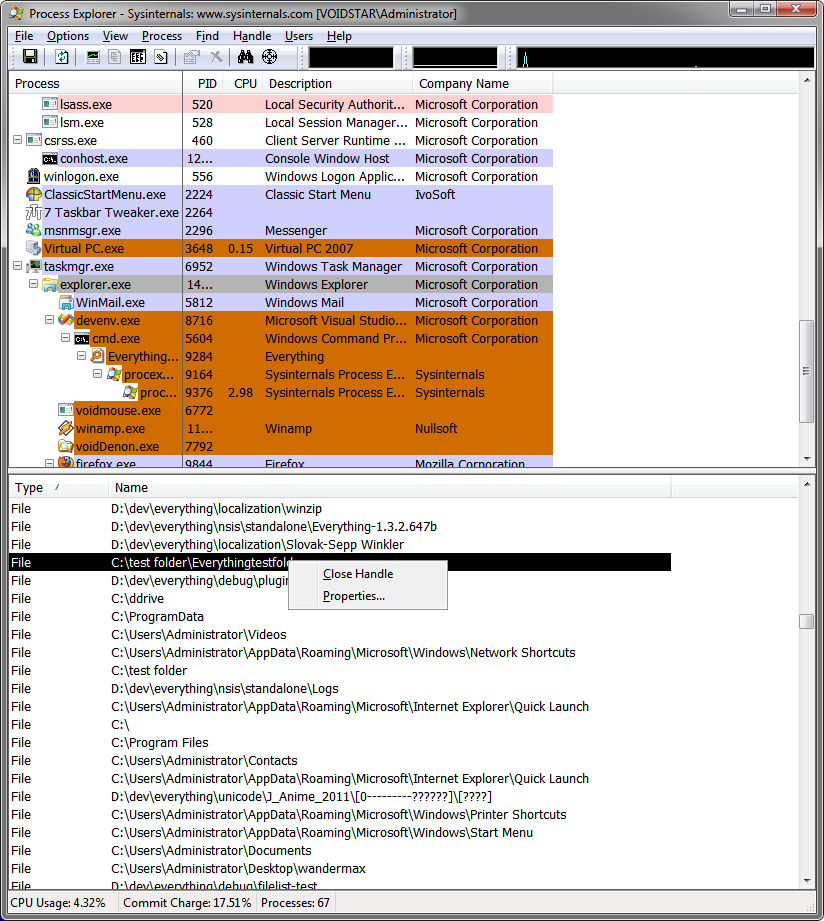Sort by the CPU column header
Viewport: 824px width, 921px height.
pyautogui.click(x=243, y=83)
